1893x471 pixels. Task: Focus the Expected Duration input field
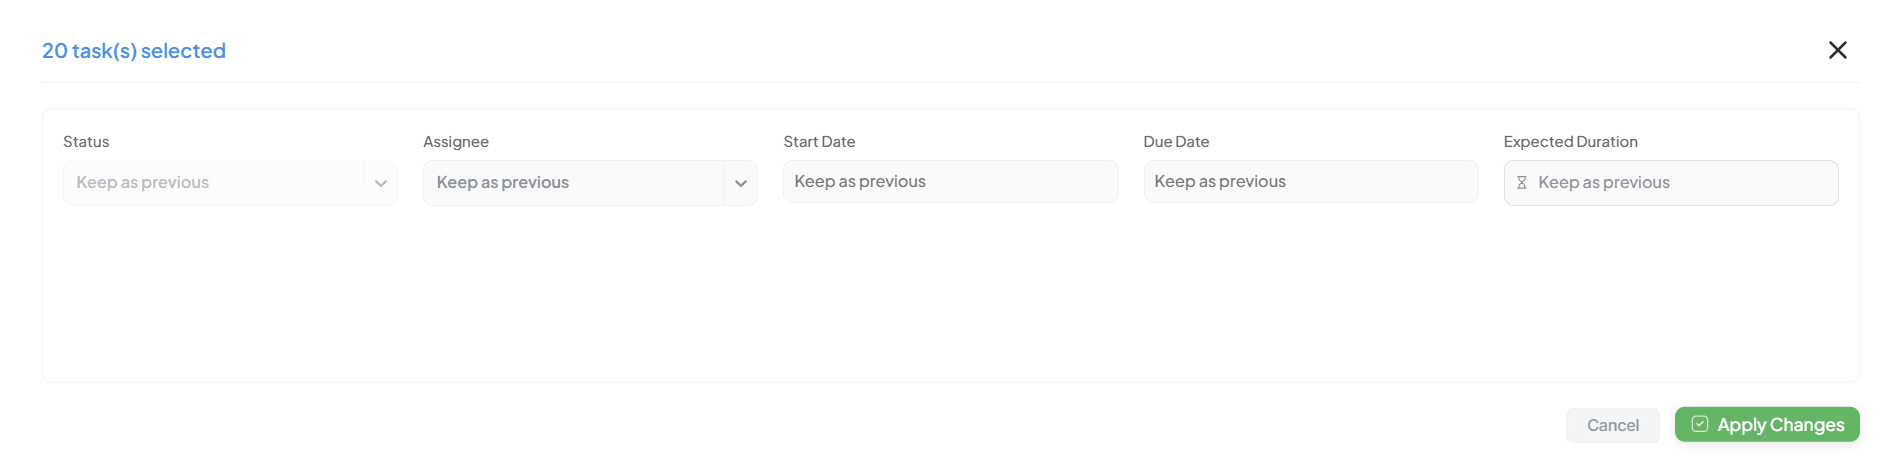[1684, 183]
